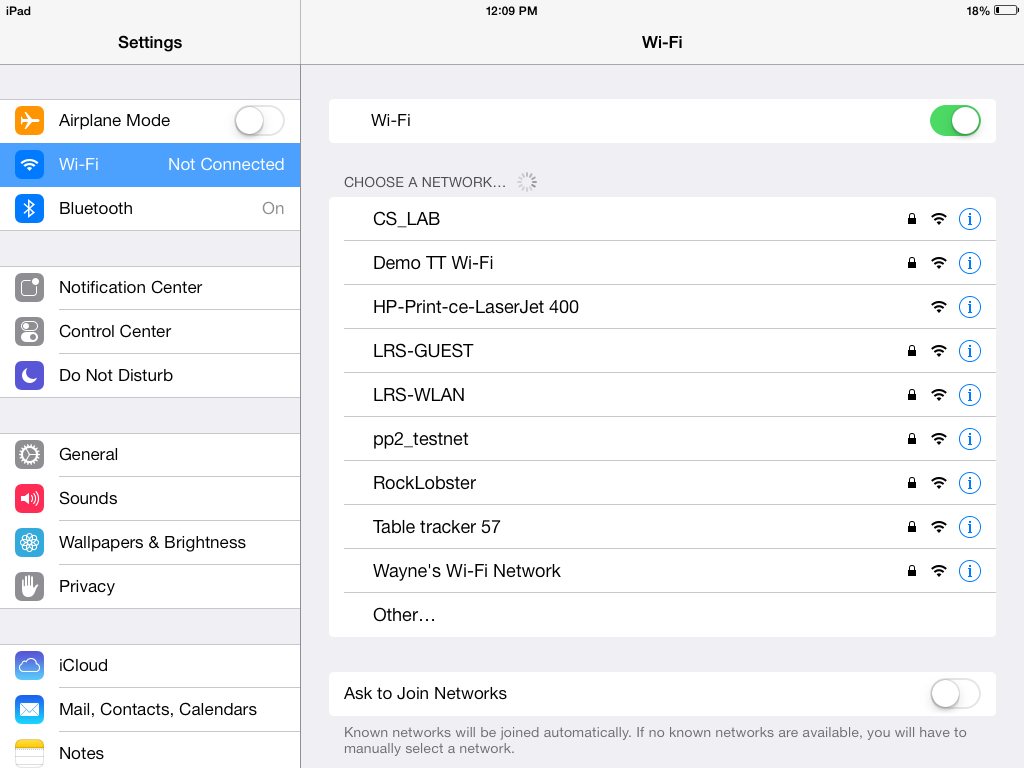Enable Ask to Join Networks
This screenshot has height=768, width=1024.
click(955, 693)
